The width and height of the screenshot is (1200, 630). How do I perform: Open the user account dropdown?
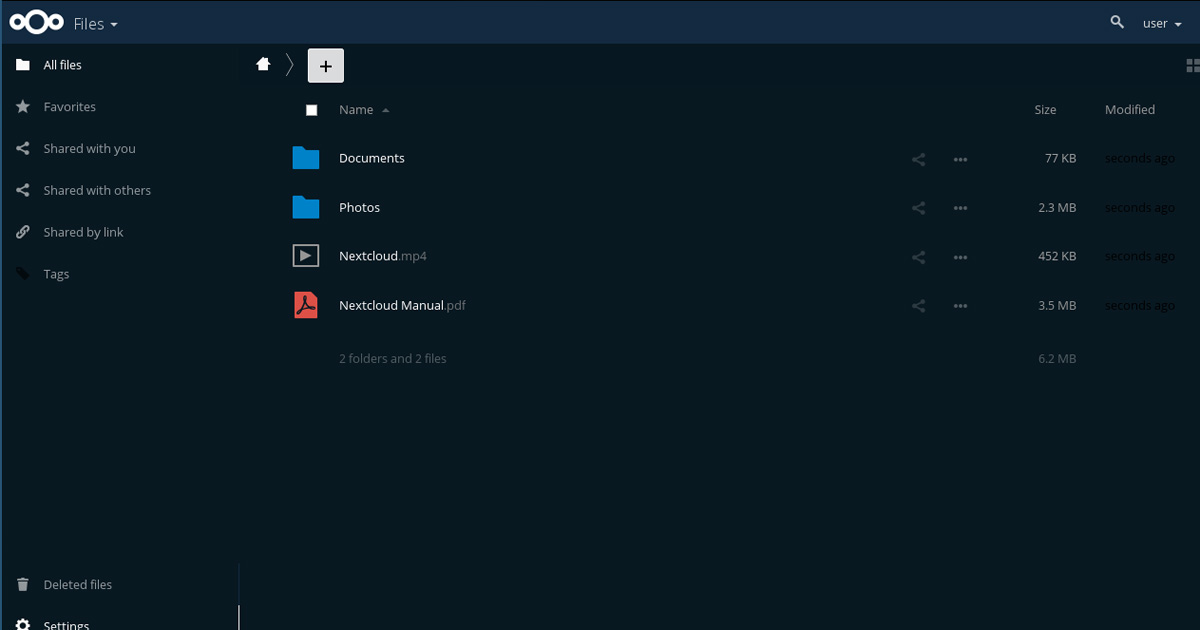(1161, 23)
